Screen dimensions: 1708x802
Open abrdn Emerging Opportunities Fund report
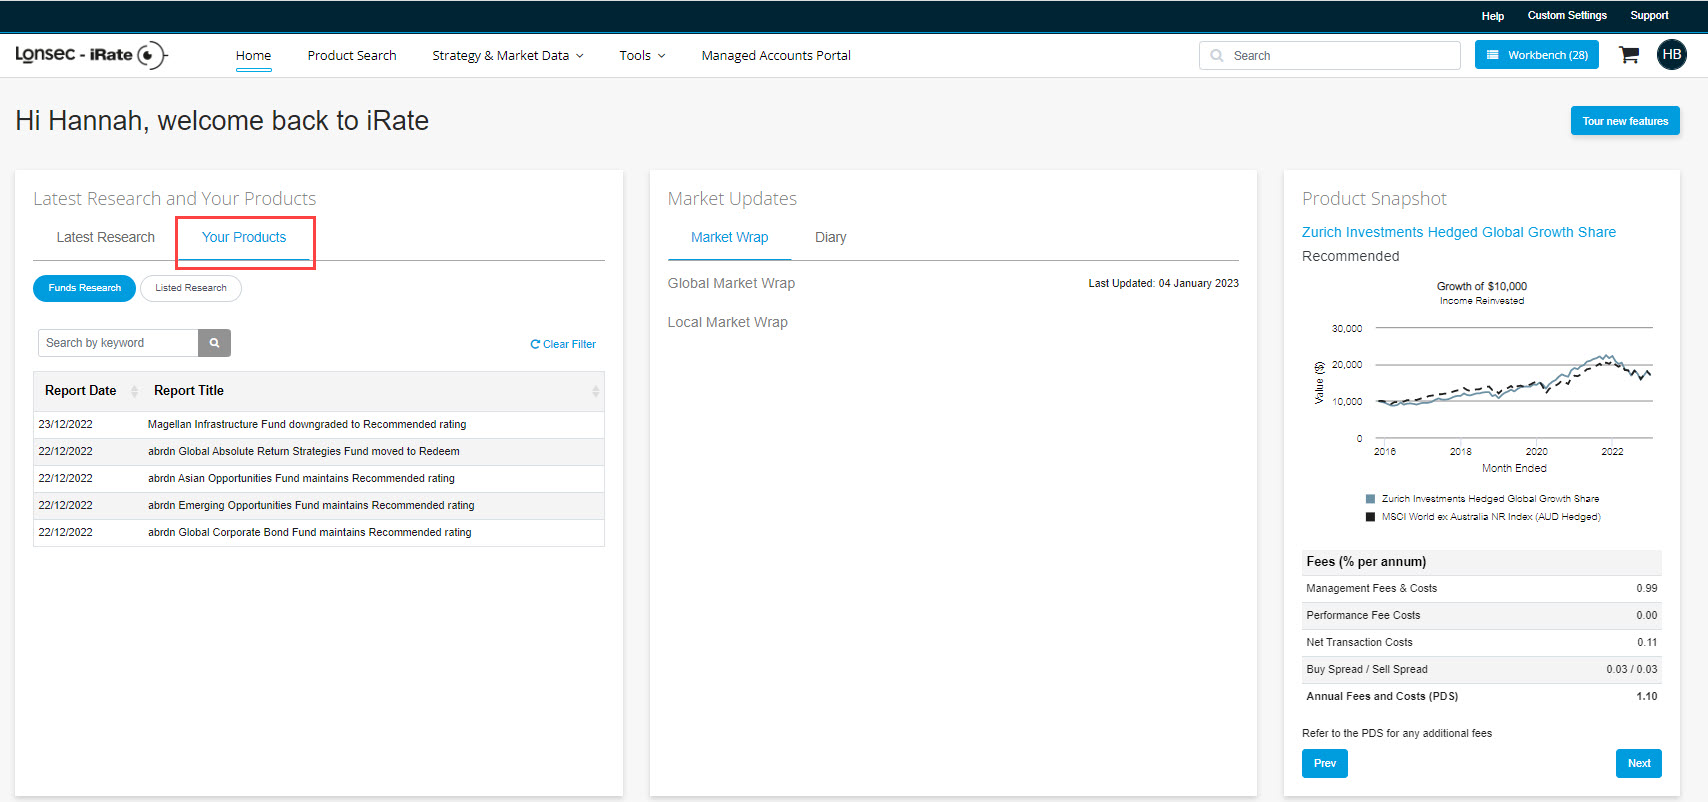(x=311, y=506)
